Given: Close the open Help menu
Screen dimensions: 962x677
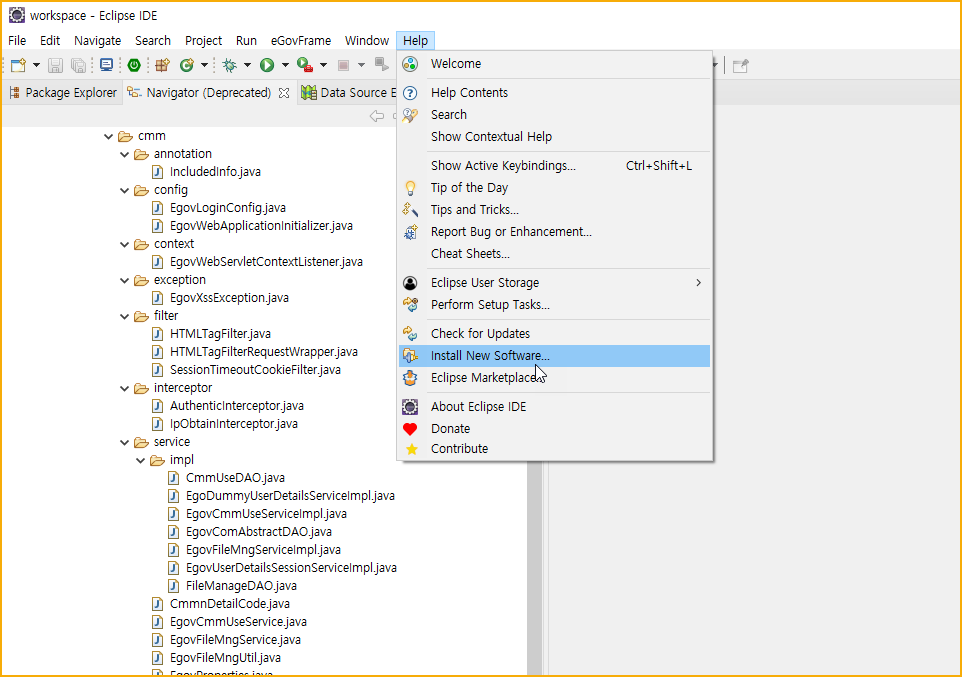Looking at the screenshot, I should (x=415, y=41).
